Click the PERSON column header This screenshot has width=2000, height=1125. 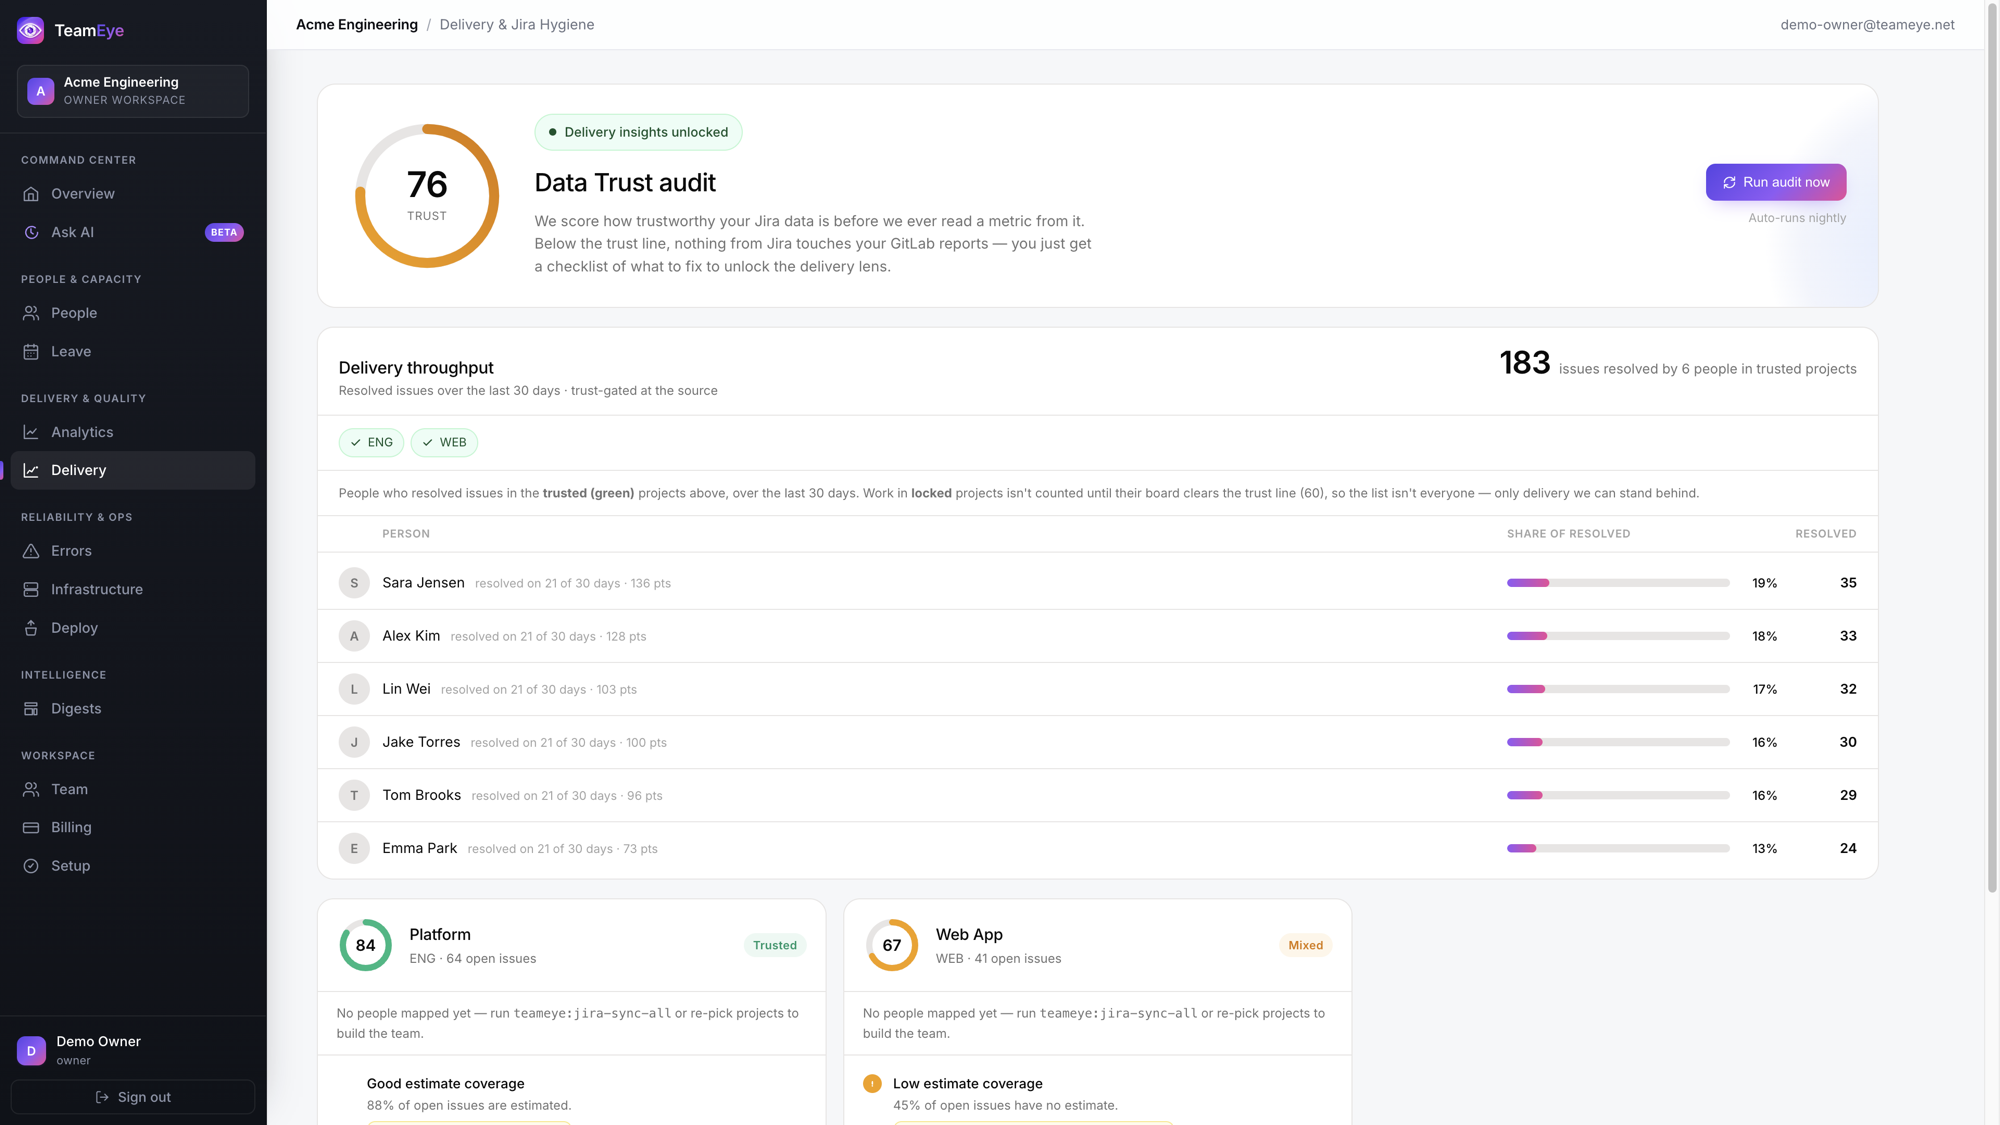[x=406, y=534]
